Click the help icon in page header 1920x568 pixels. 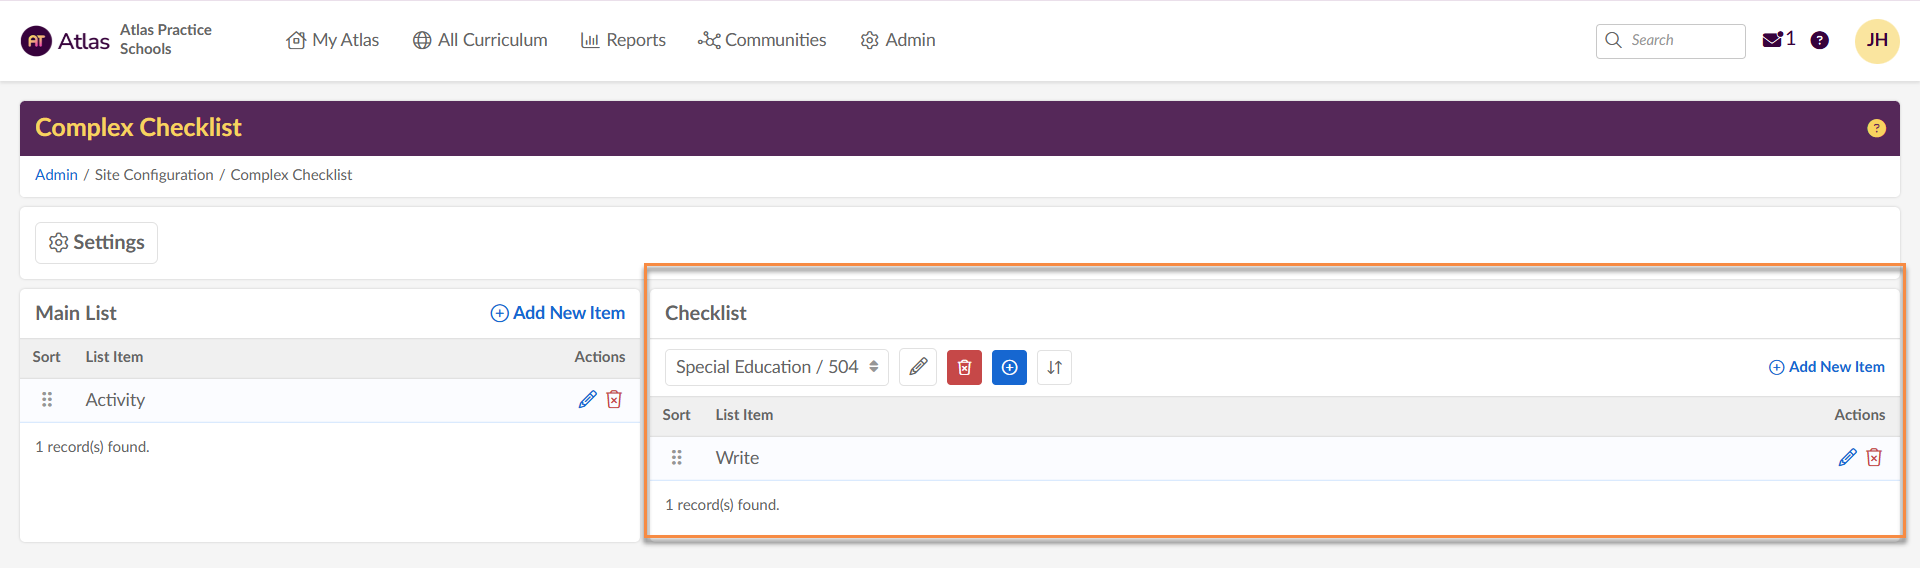pos(1876,128)
